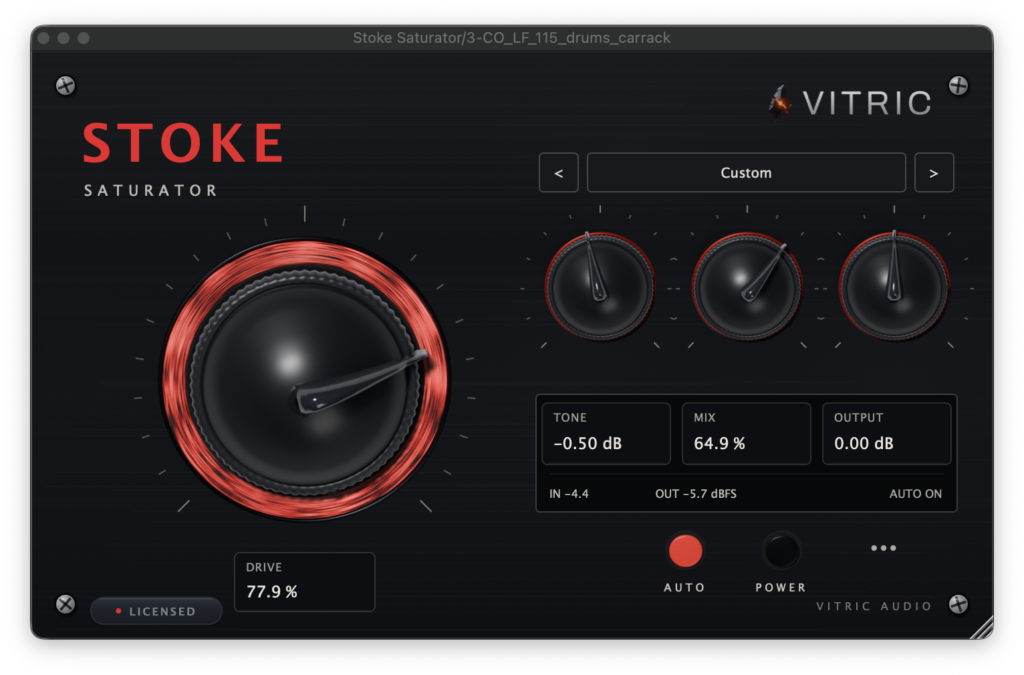Screen dimensions: 1024x675
Task: Open the three-dots more options menu
Action: (883, 548)
